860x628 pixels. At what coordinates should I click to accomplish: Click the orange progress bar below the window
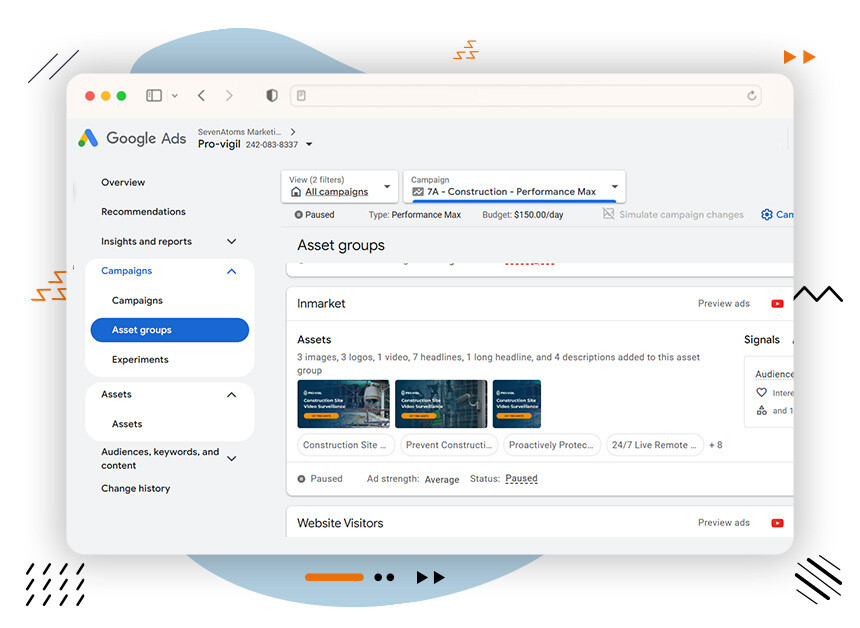[x=334, y=577]
